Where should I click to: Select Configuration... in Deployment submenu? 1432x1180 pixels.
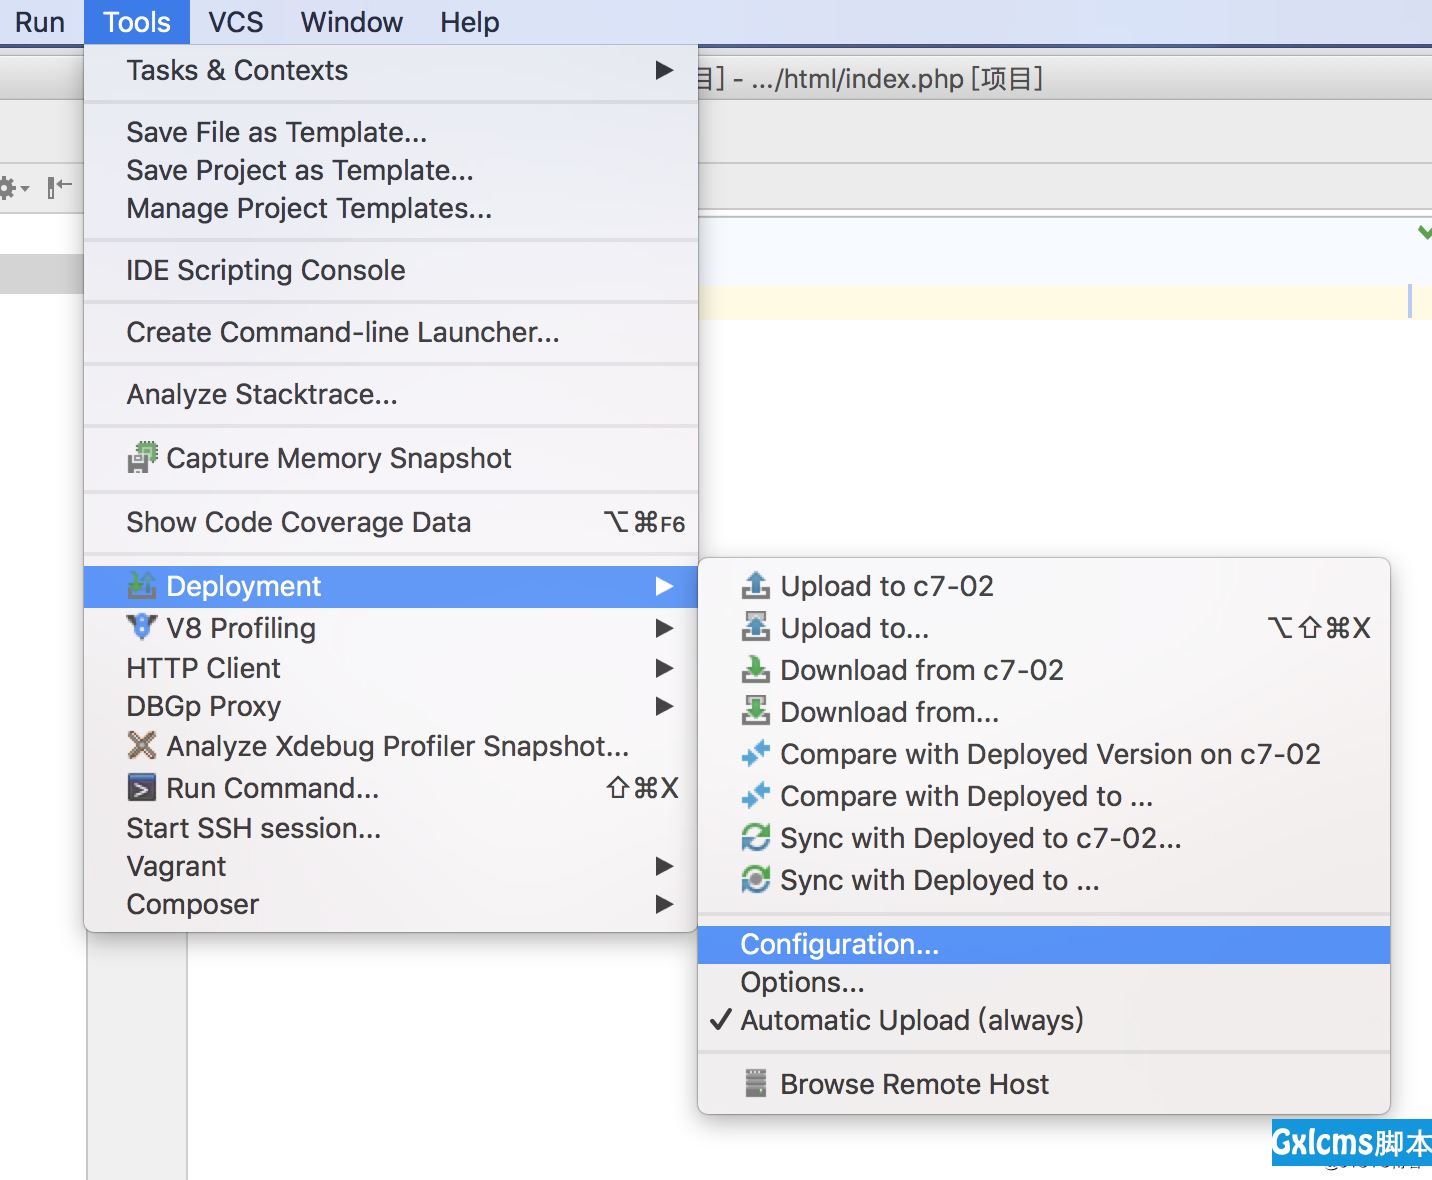(1044, 944)
